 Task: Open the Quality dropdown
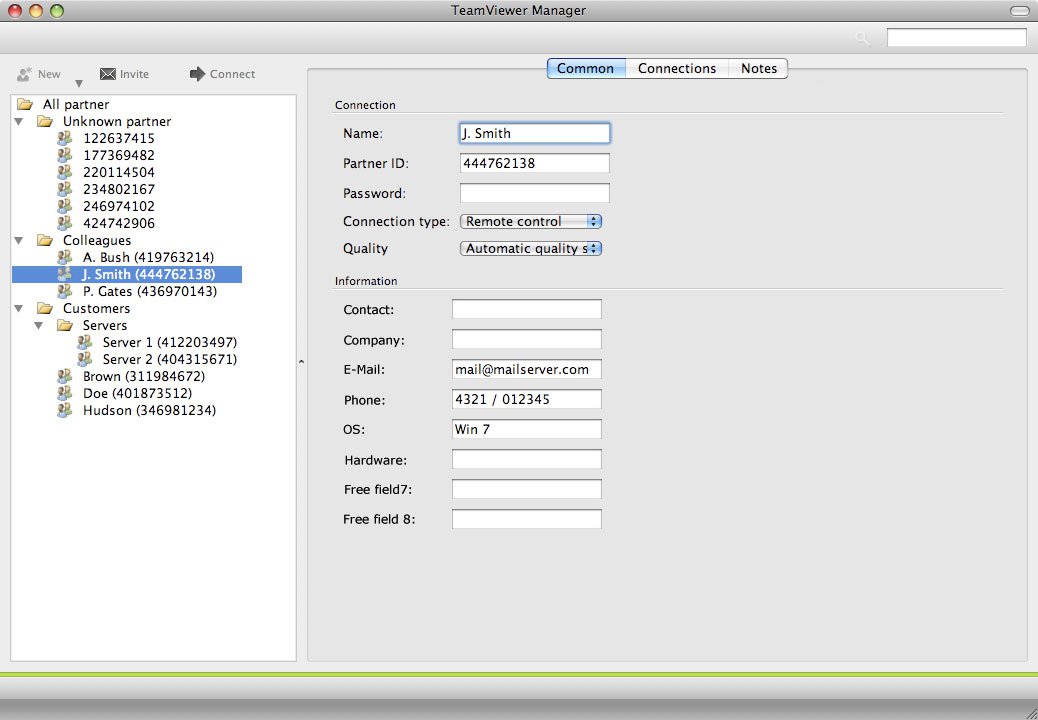[x=531, y=249]
